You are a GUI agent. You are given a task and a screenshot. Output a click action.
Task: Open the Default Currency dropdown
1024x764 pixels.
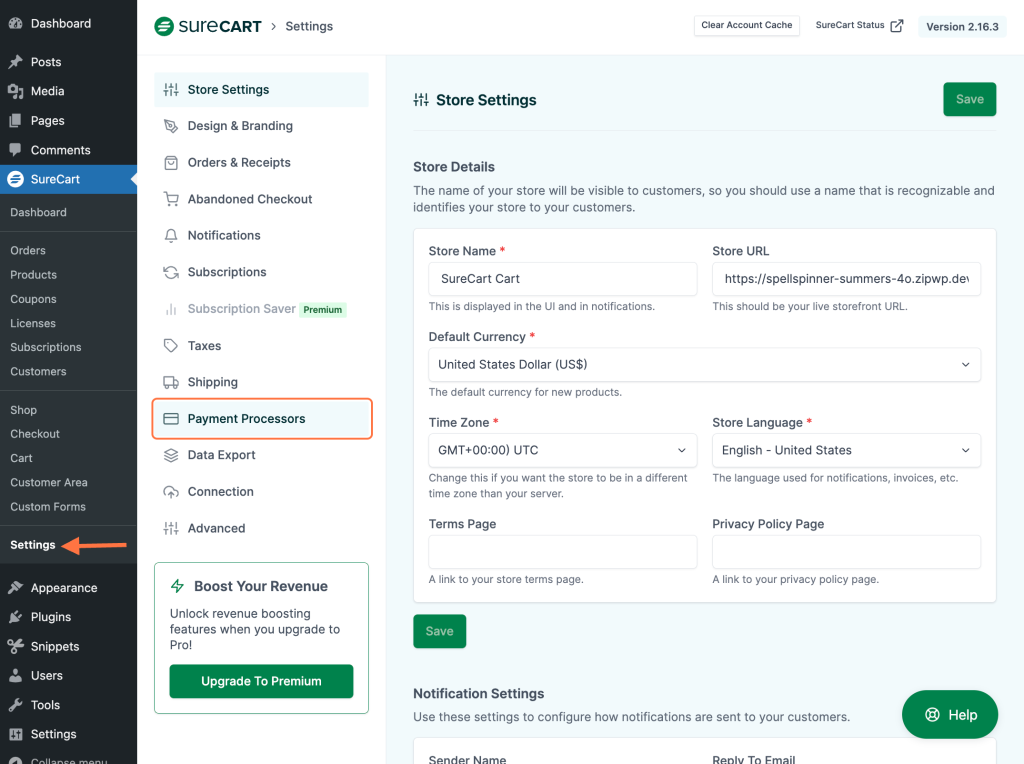(x=704, y=365)
